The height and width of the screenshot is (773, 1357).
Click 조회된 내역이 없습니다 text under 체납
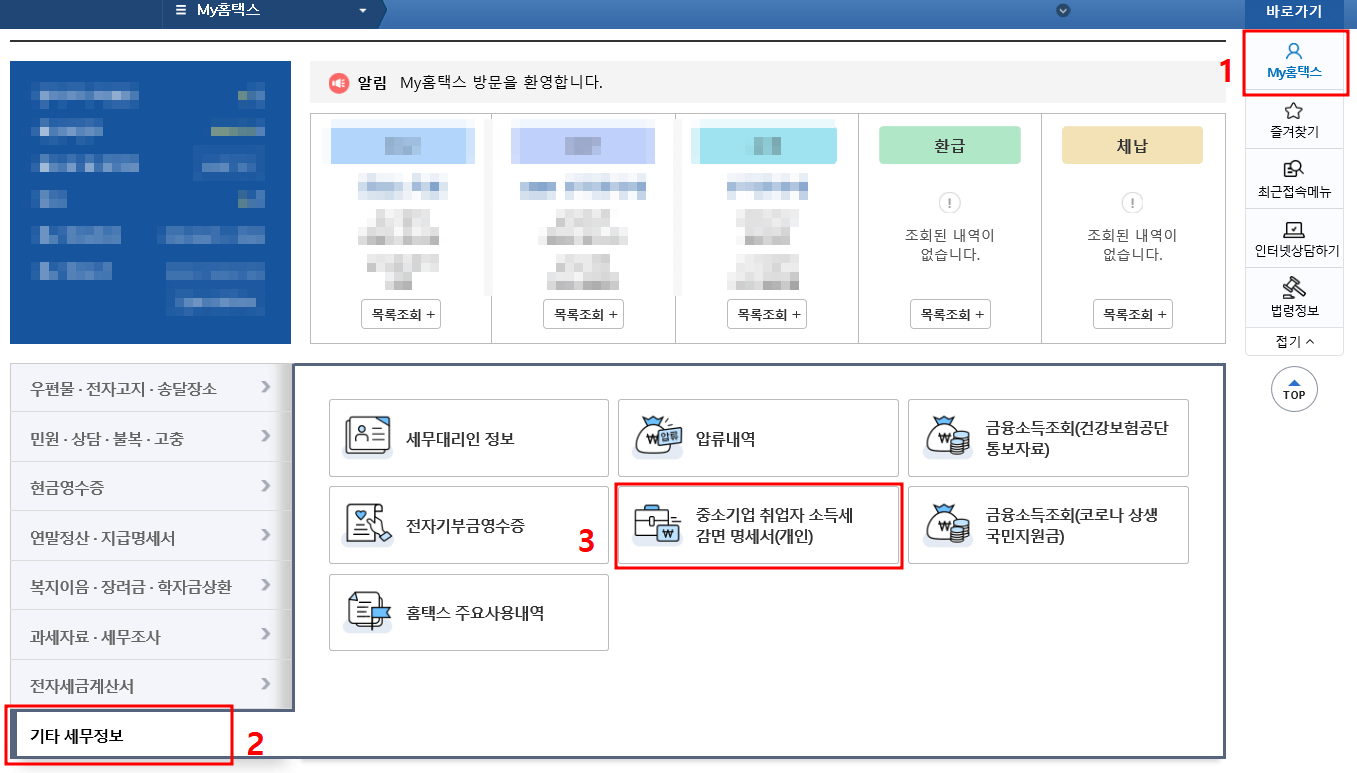(1132, 245)
